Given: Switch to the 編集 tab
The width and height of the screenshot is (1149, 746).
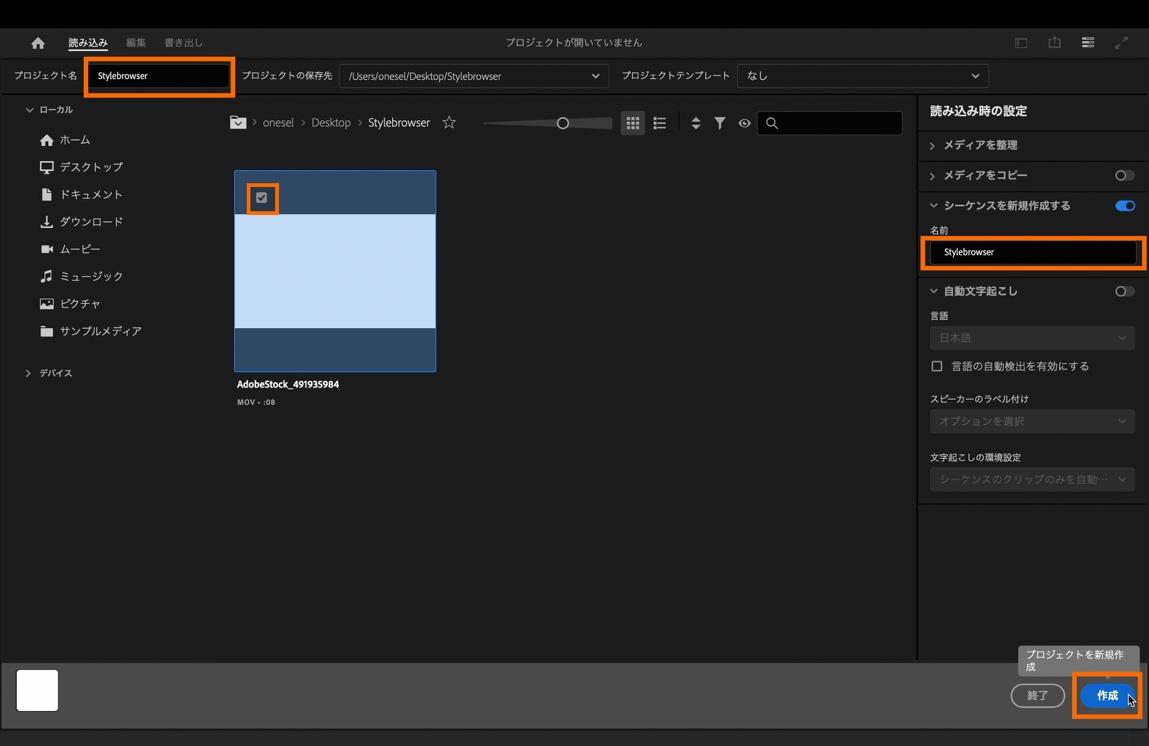Looking at the screenshot, I should [136, 43].
